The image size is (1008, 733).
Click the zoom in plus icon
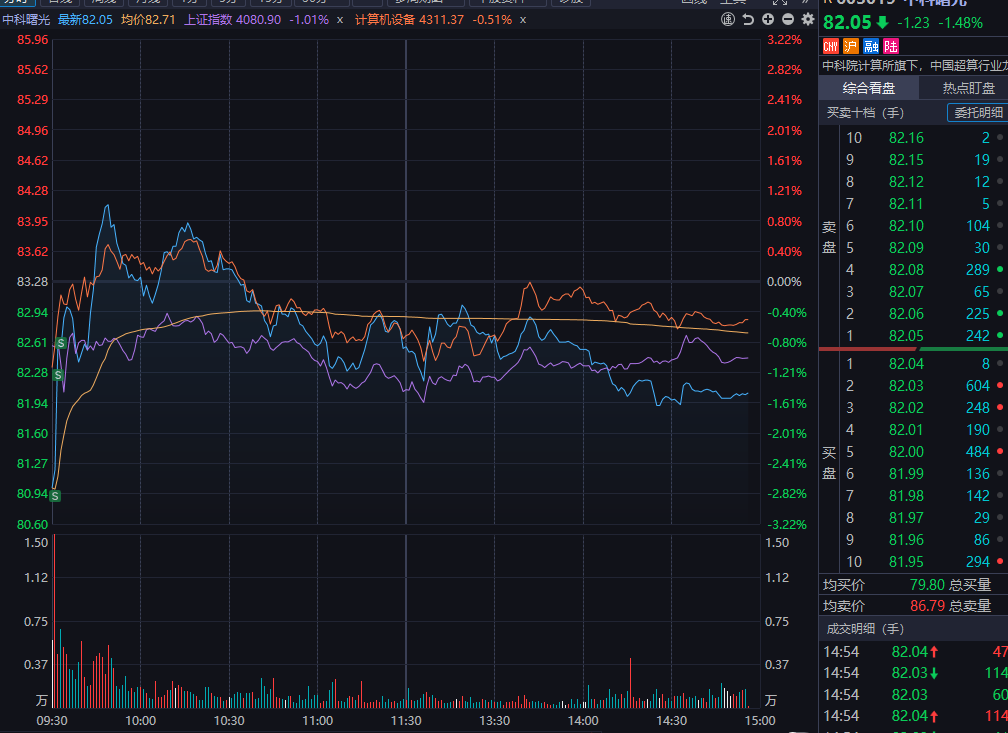coord(768,20)
